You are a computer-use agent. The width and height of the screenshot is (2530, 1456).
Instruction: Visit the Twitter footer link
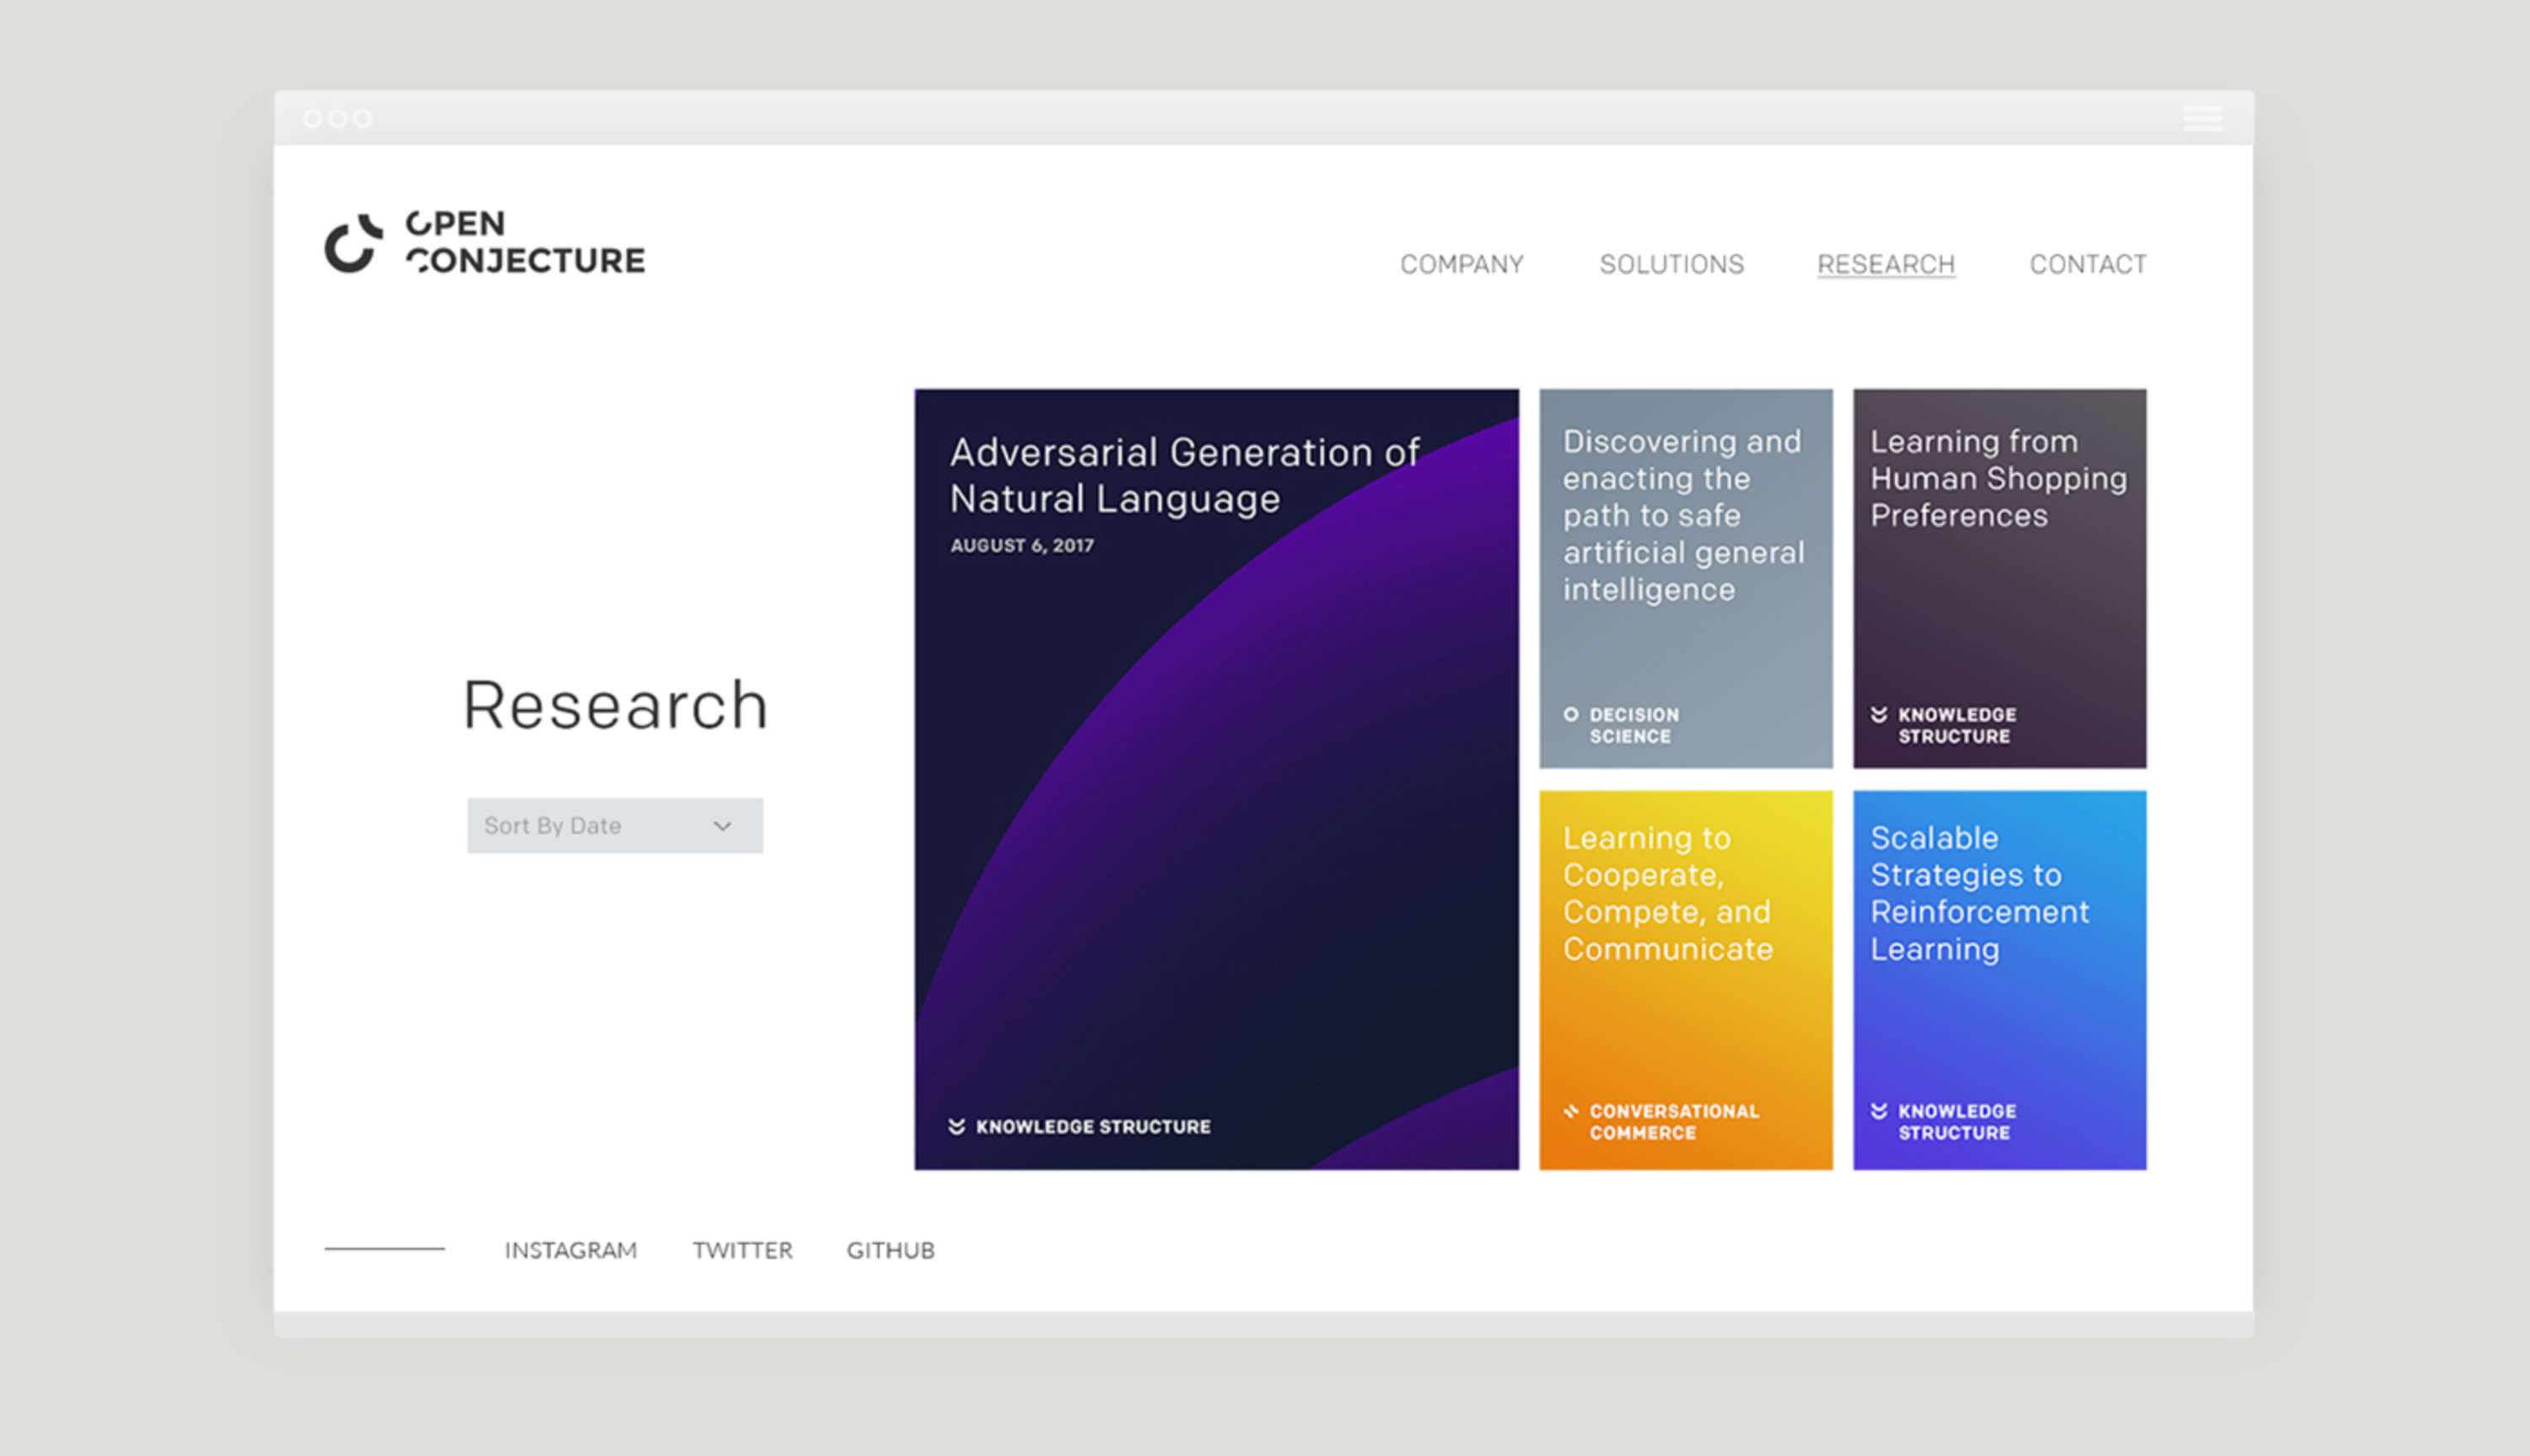coord(742,1250)
